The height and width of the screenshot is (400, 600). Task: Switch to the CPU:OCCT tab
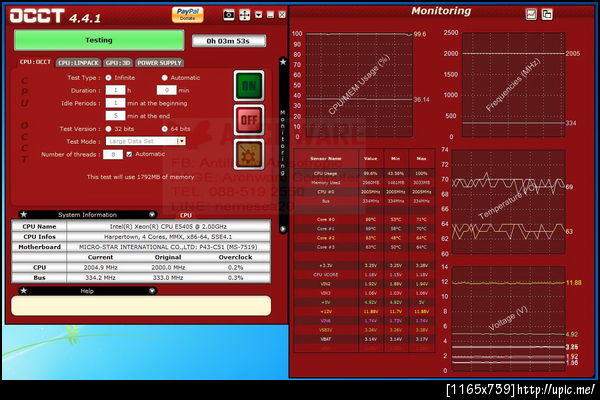tap(35, 62)
